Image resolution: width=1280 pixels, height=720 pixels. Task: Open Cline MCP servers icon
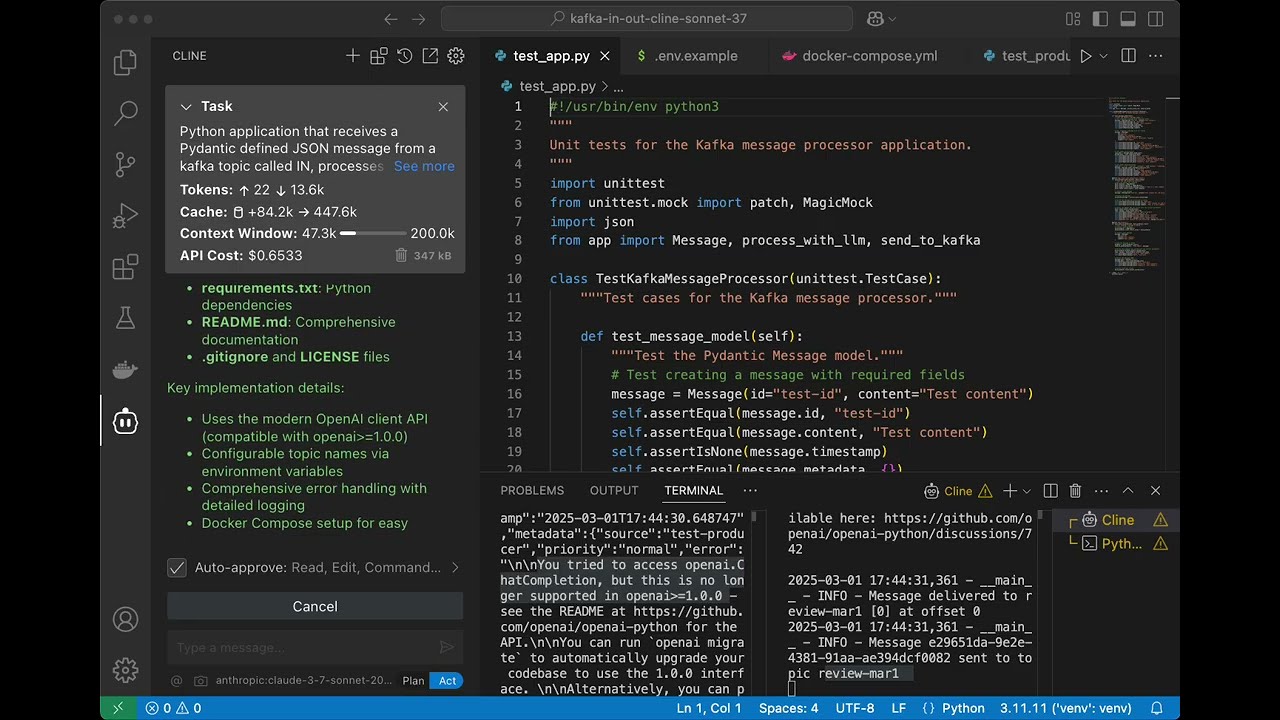coord(379,56)
